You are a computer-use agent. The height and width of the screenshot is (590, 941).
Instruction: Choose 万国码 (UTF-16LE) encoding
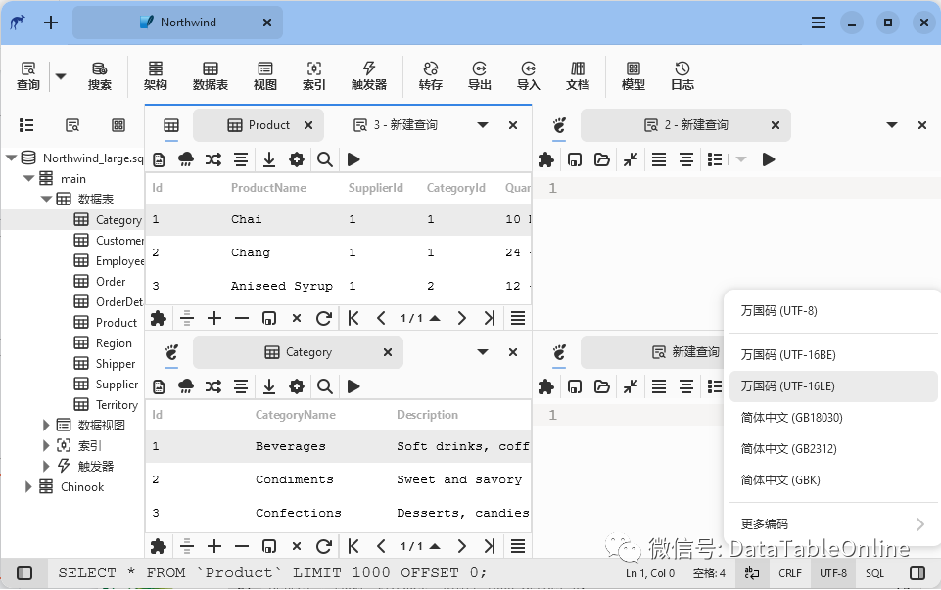tap(833, 386)
